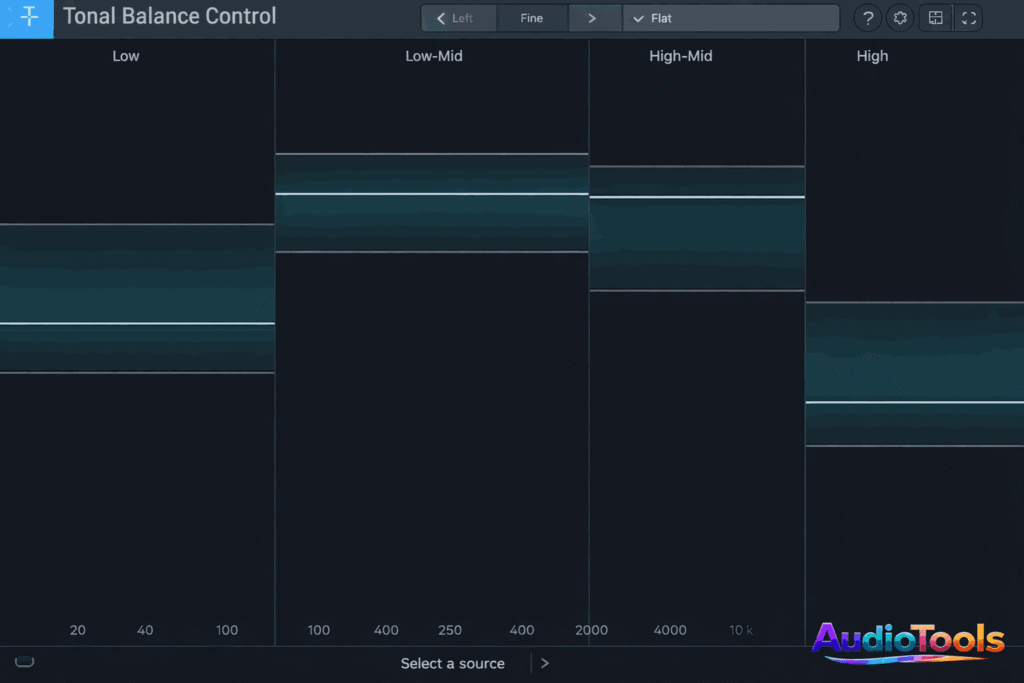Image resolution: width=1024 pixels, height=683 pixels.
Task: Enter fullscreen with the expand icon
Action: 967,18
